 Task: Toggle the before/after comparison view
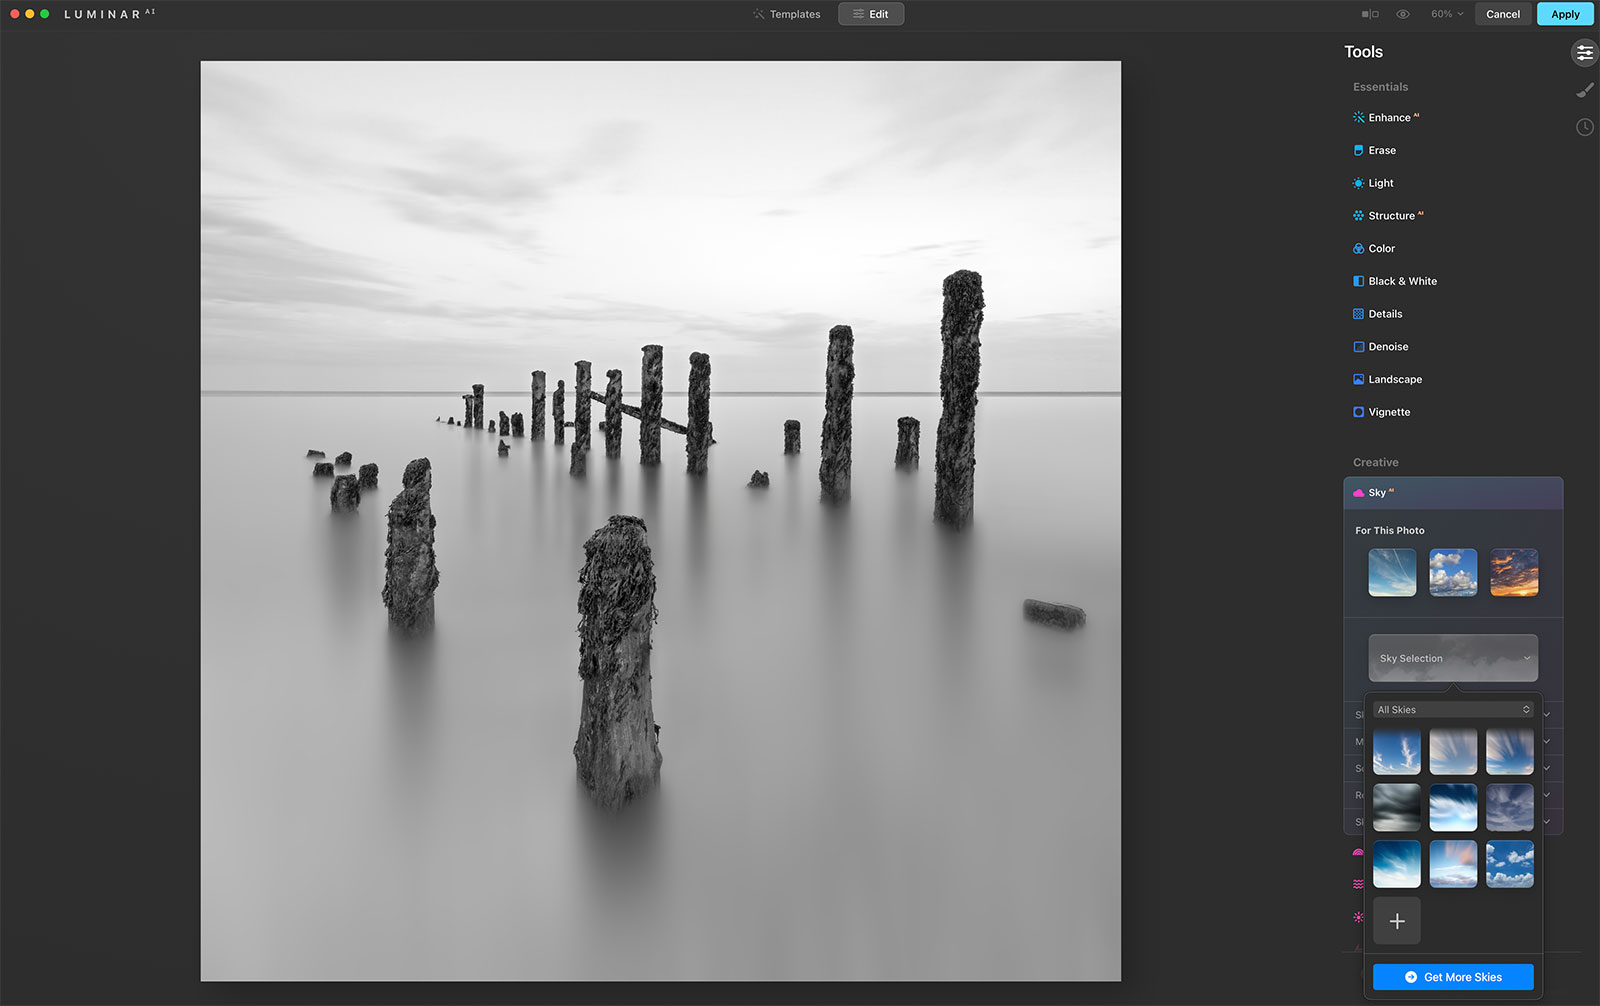1369,14
